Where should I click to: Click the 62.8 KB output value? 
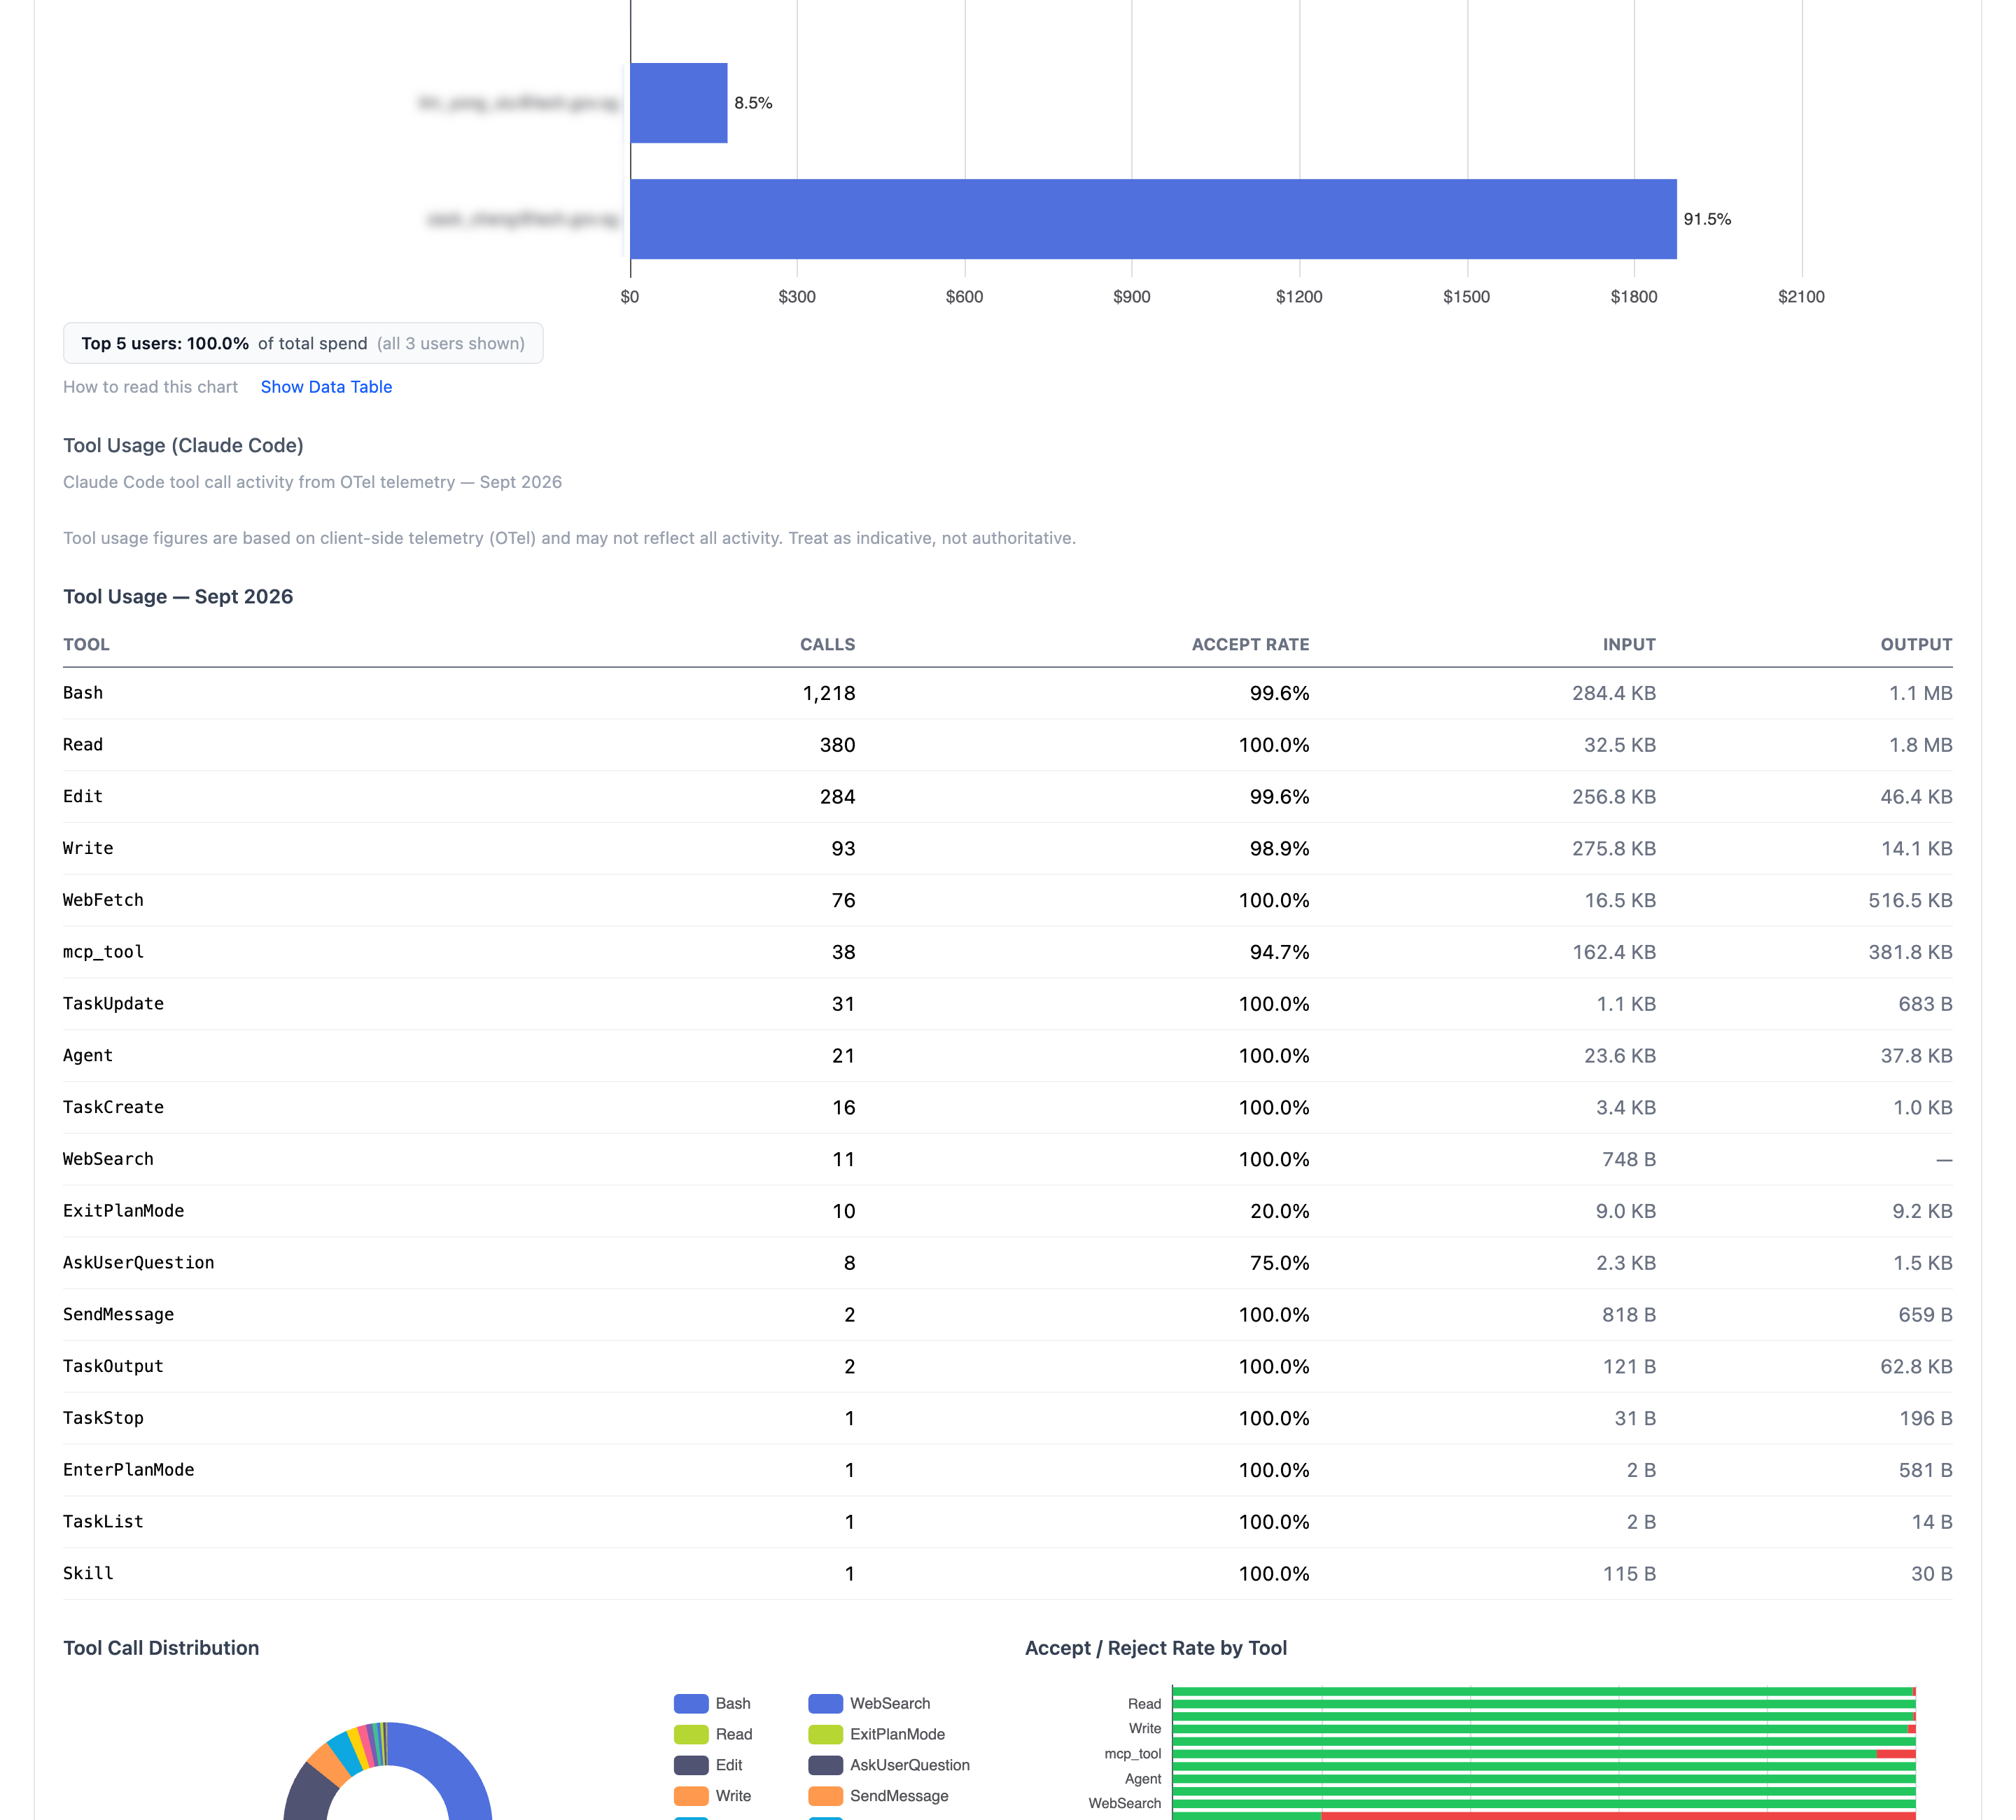coord(1916,1366)
